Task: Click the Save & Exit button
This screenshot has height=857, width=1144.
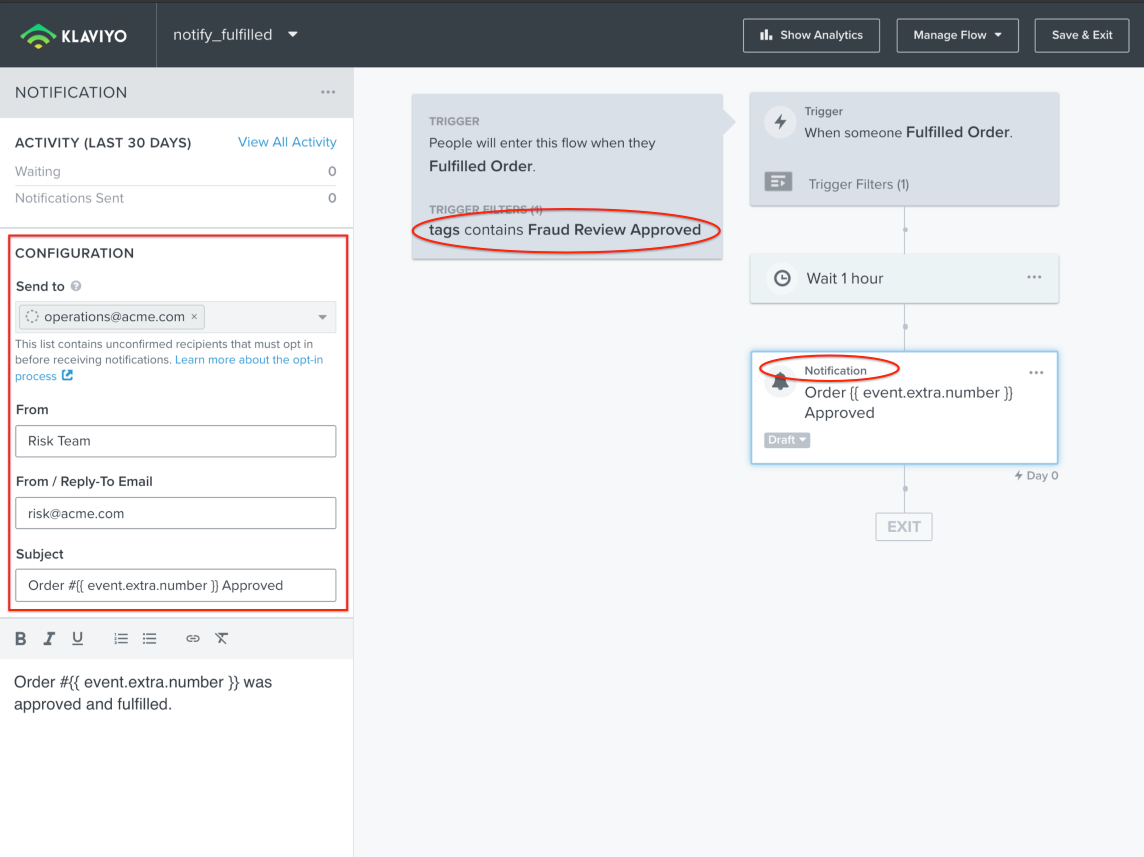Action: [x=1082, y=35]
